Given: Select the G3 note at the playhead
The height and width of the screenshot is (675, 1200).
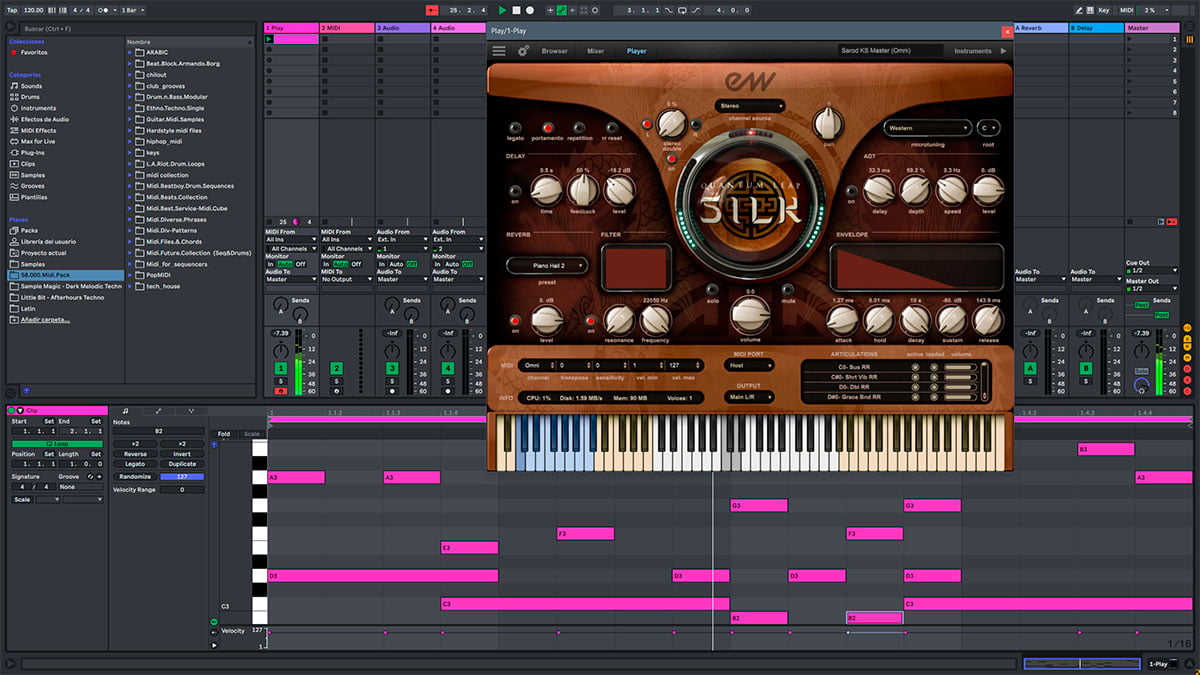Looking at the screenshot, I should click(x=759, y=506).
